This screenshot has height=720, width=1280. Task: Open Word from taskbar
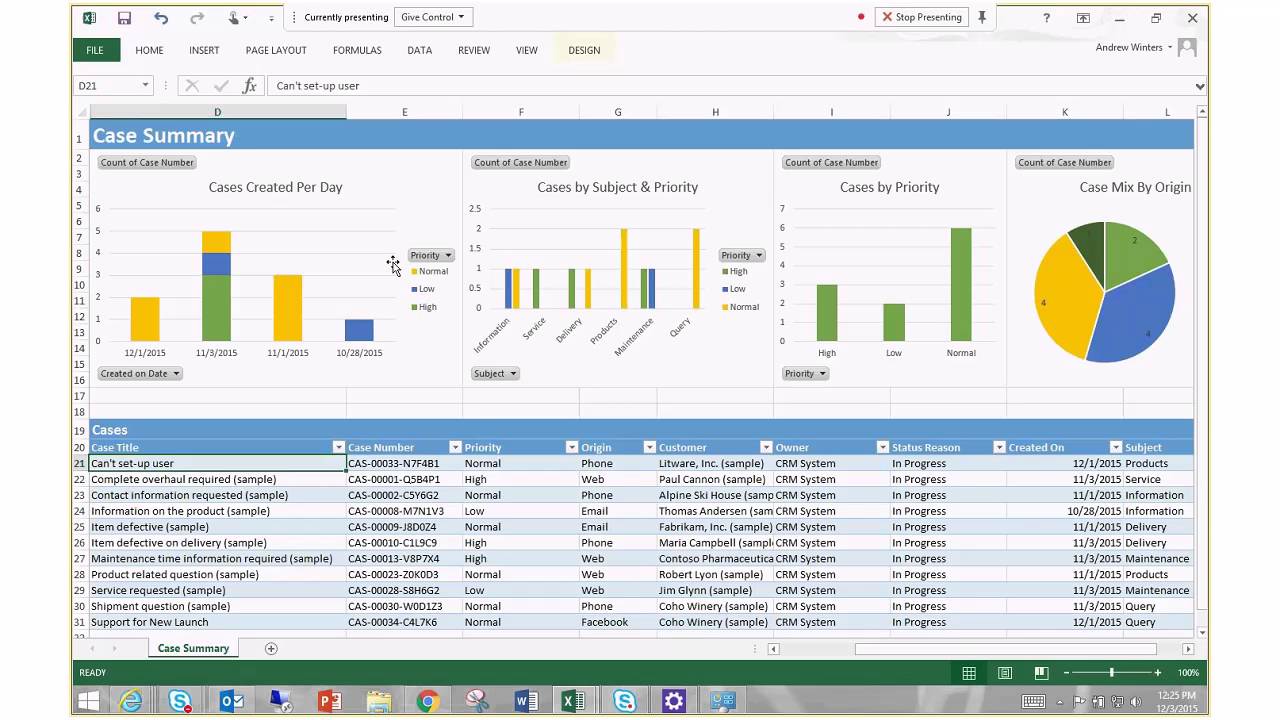[x=526, y=701]
